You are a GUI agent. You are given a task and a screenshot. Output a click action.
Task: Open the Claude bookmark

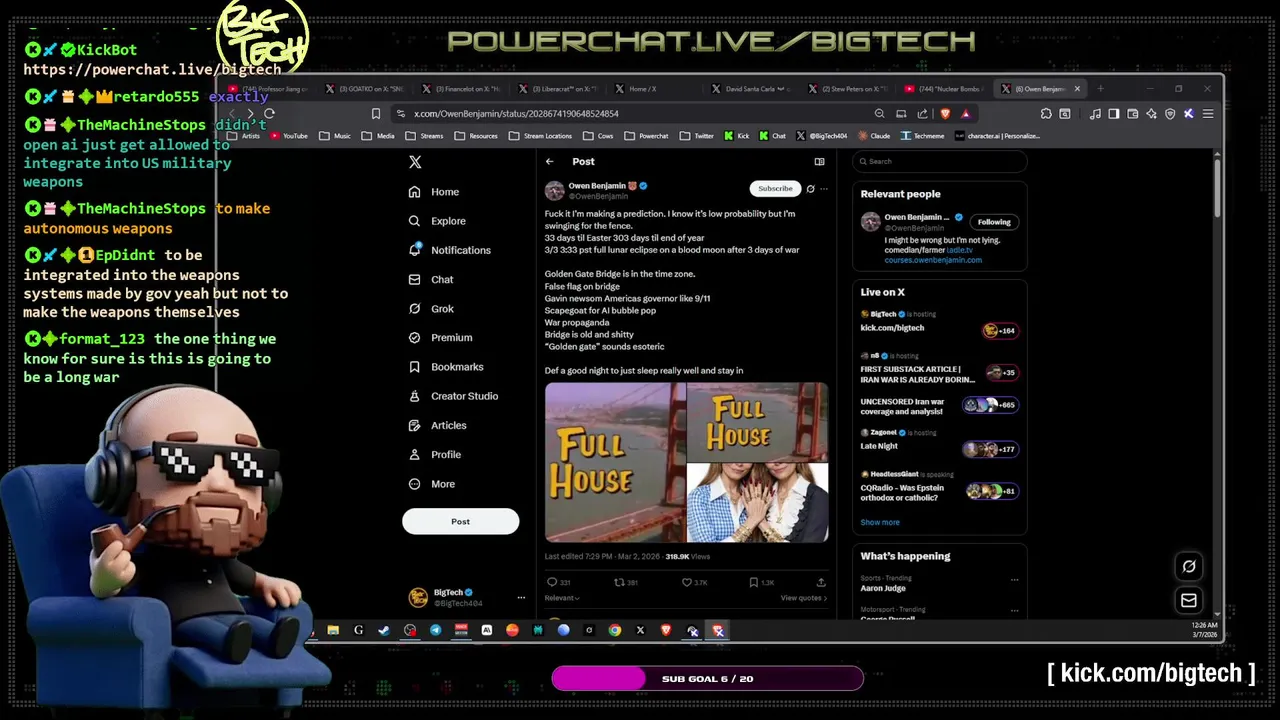click(x=874, y=136)
